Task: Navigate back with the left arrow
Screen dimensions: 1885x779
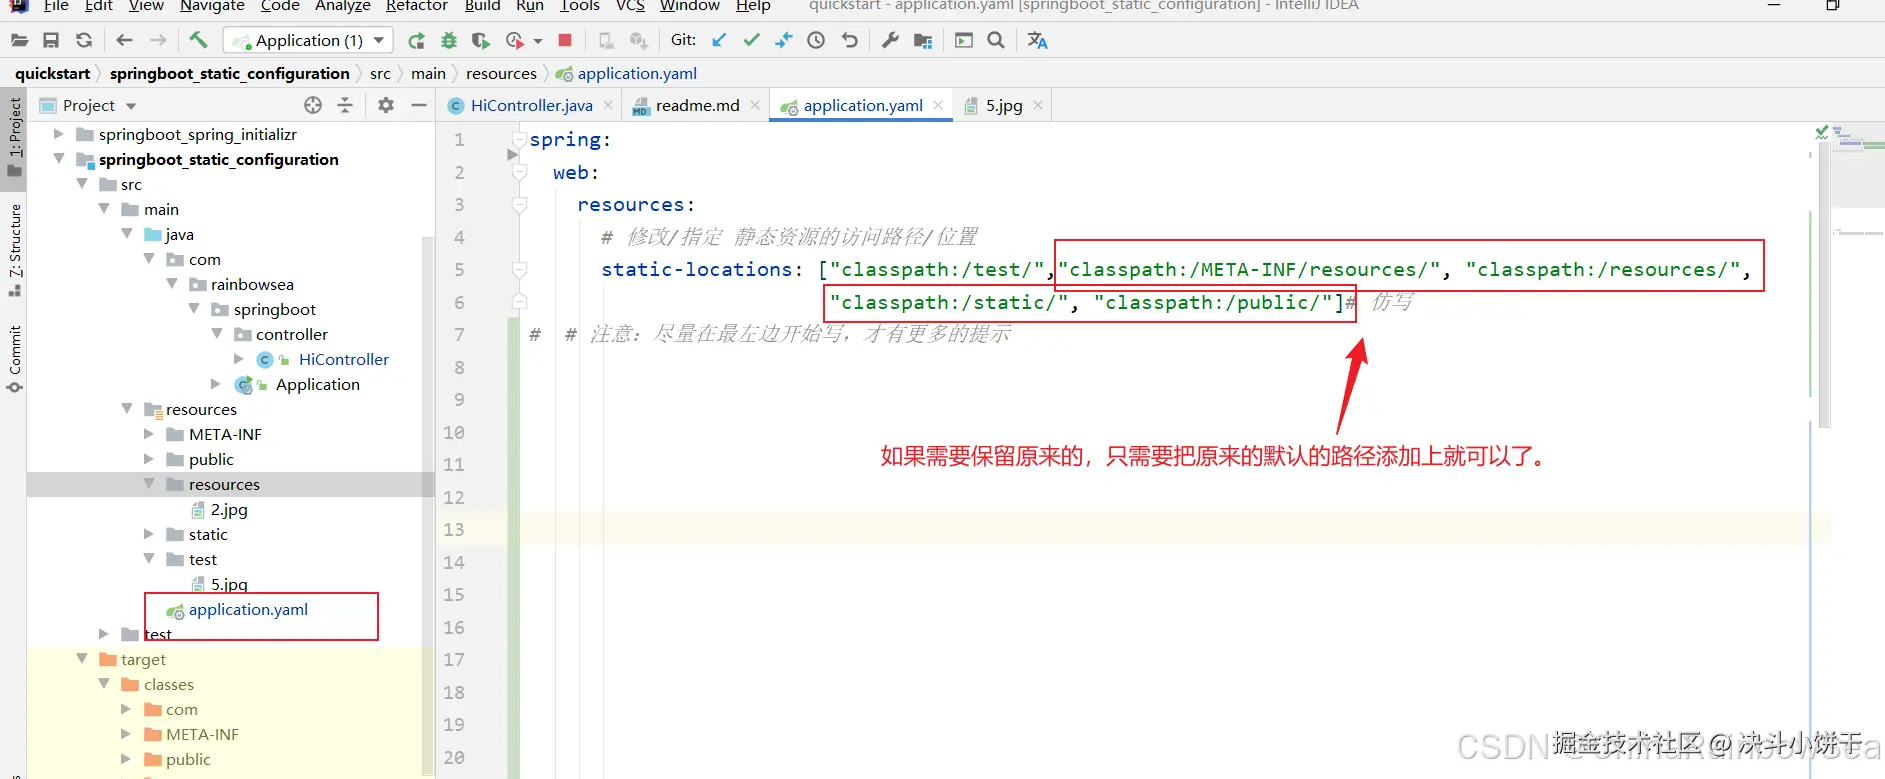Action: 124,41
